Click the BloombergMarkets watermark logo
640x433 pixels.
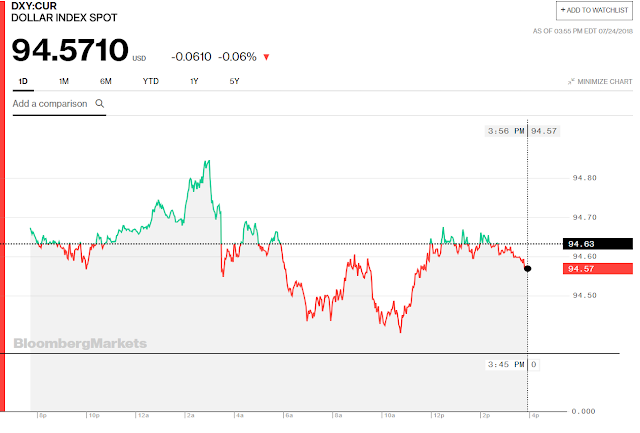click(x=80, y=343)
